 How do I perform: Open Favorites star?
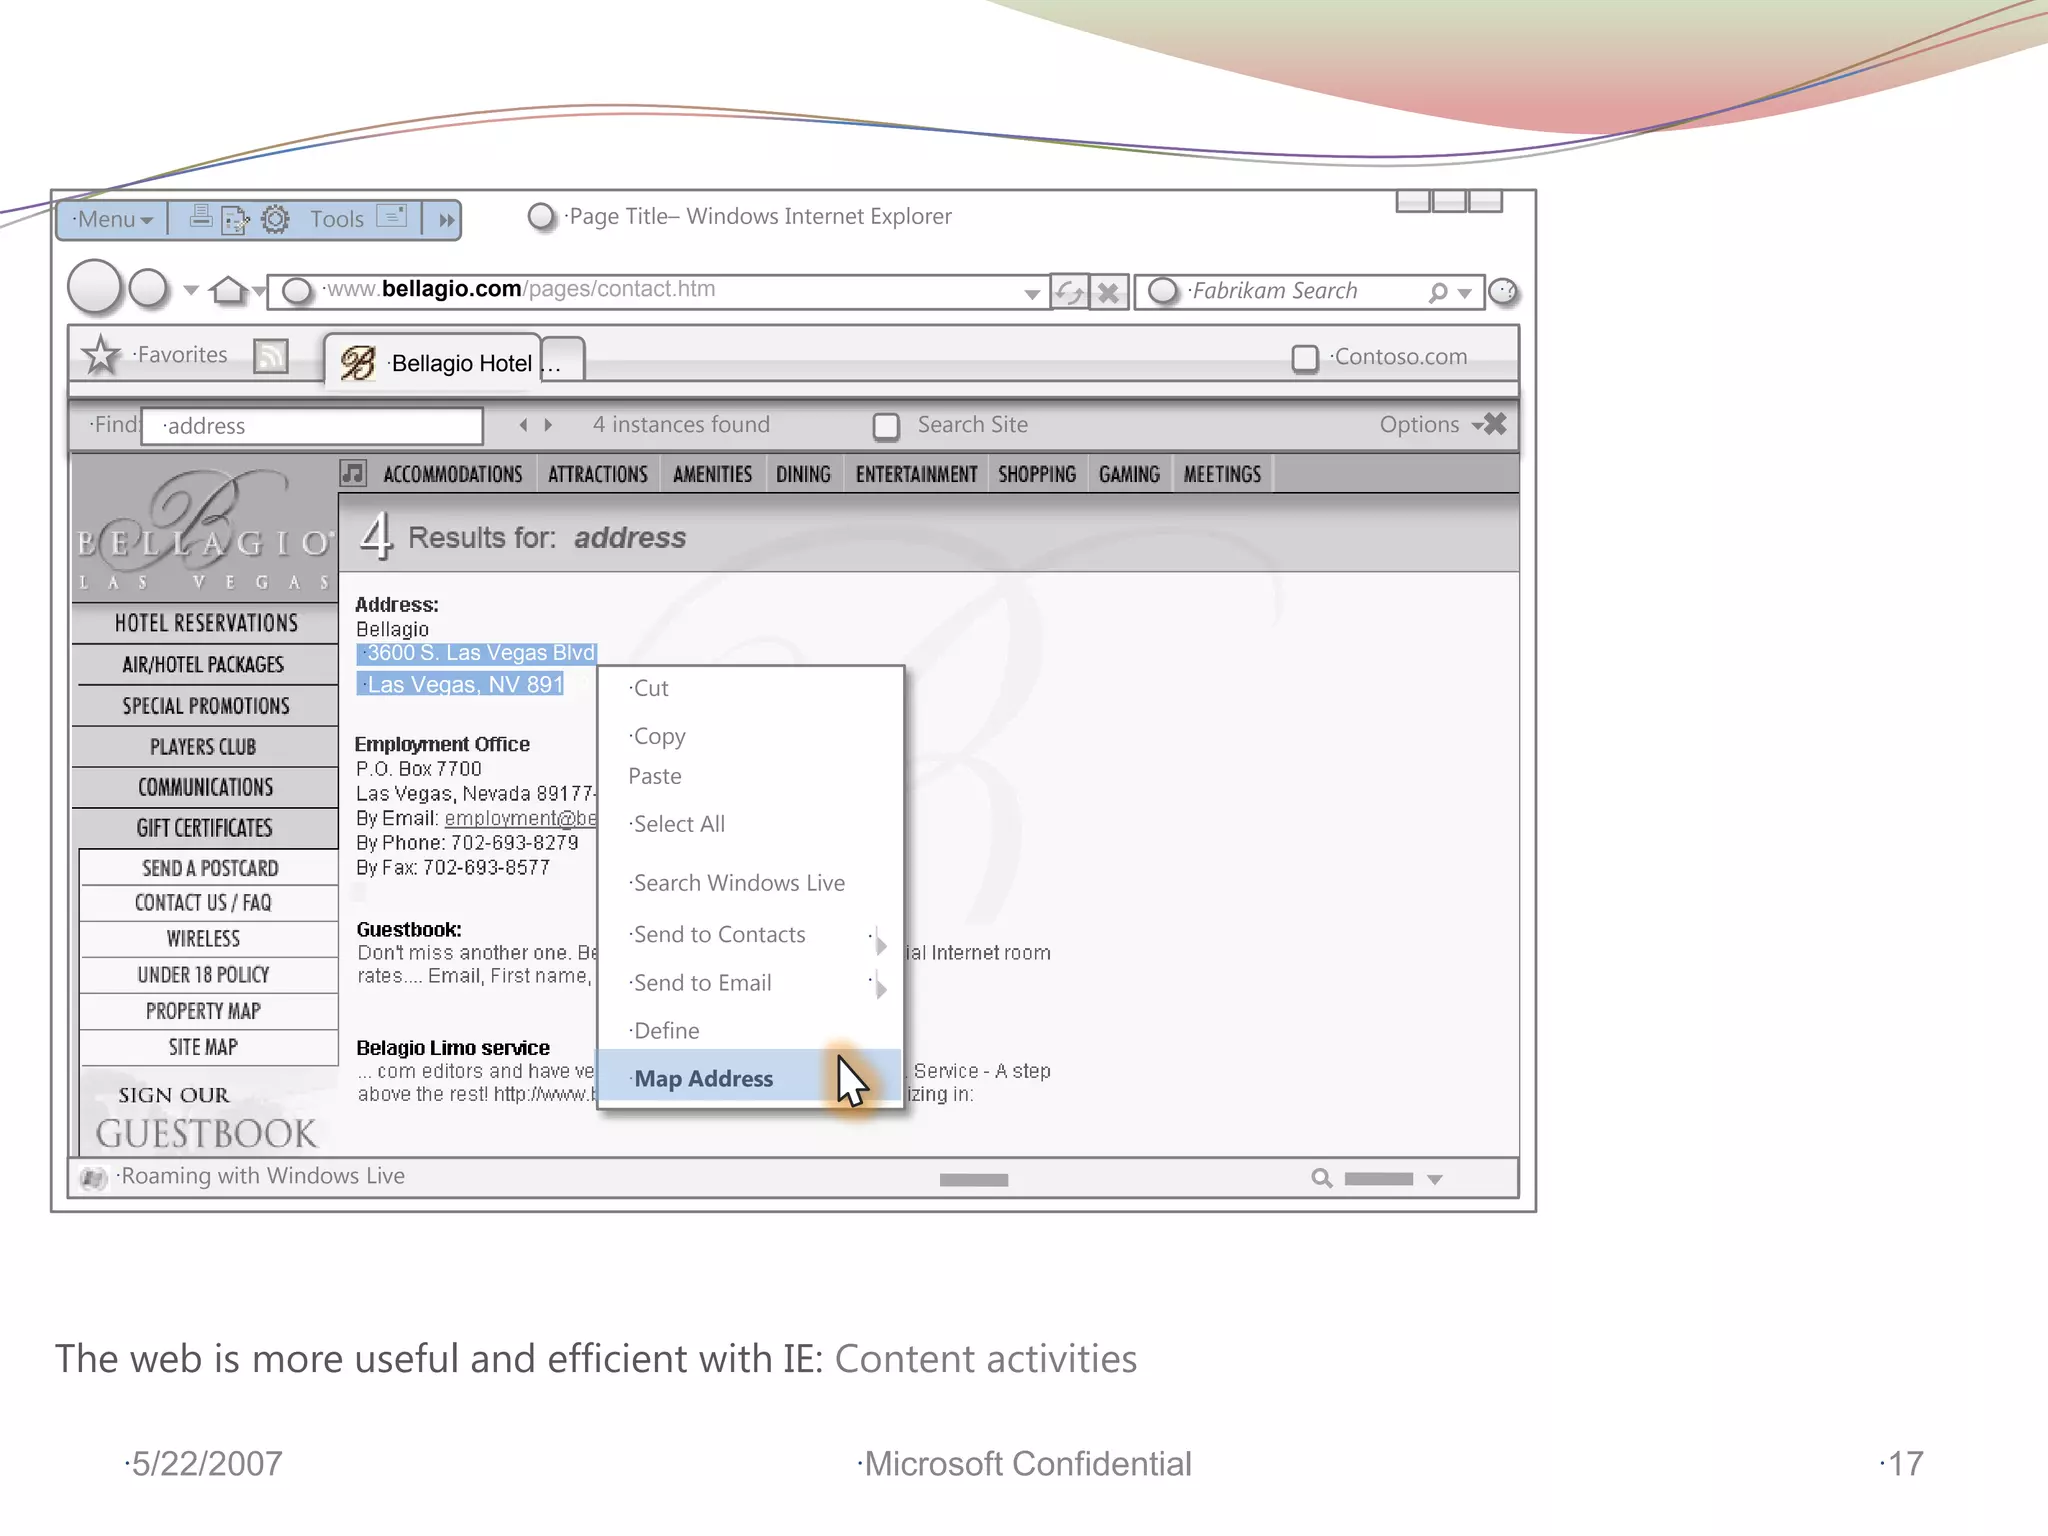click(x=101, y=355)
